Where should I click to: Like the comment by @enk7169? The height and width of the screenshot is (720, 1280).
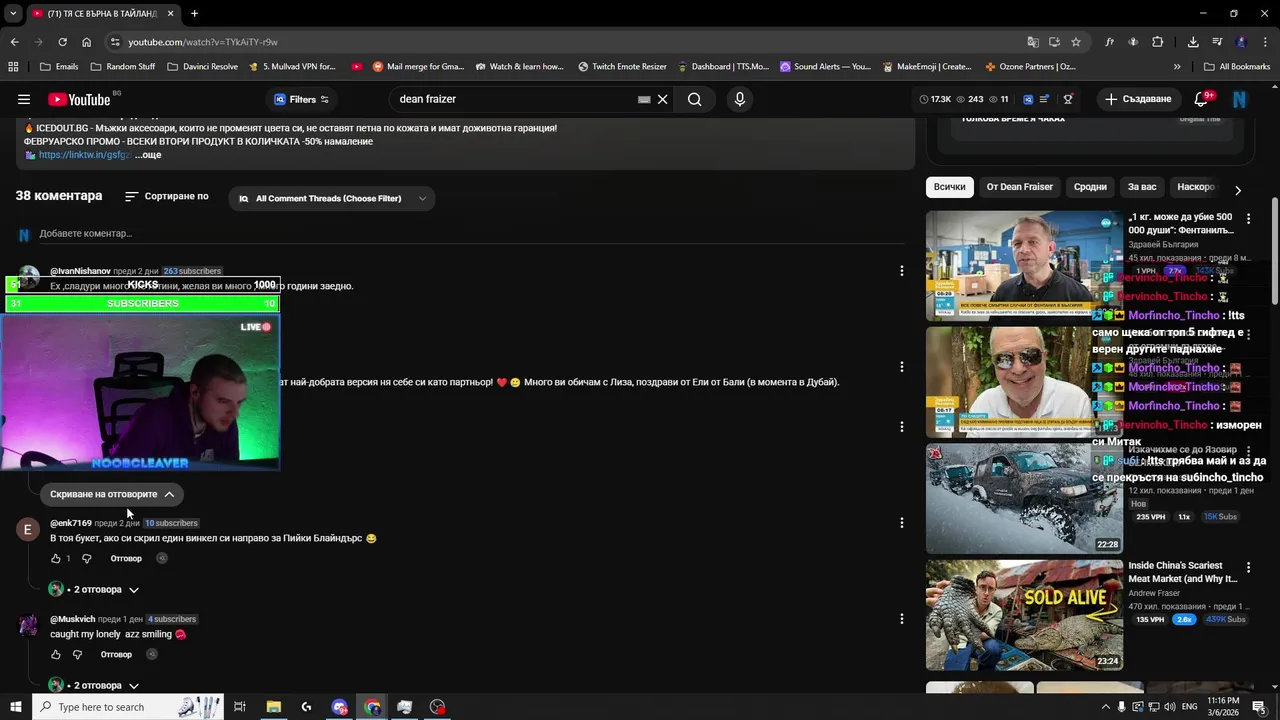56,558
